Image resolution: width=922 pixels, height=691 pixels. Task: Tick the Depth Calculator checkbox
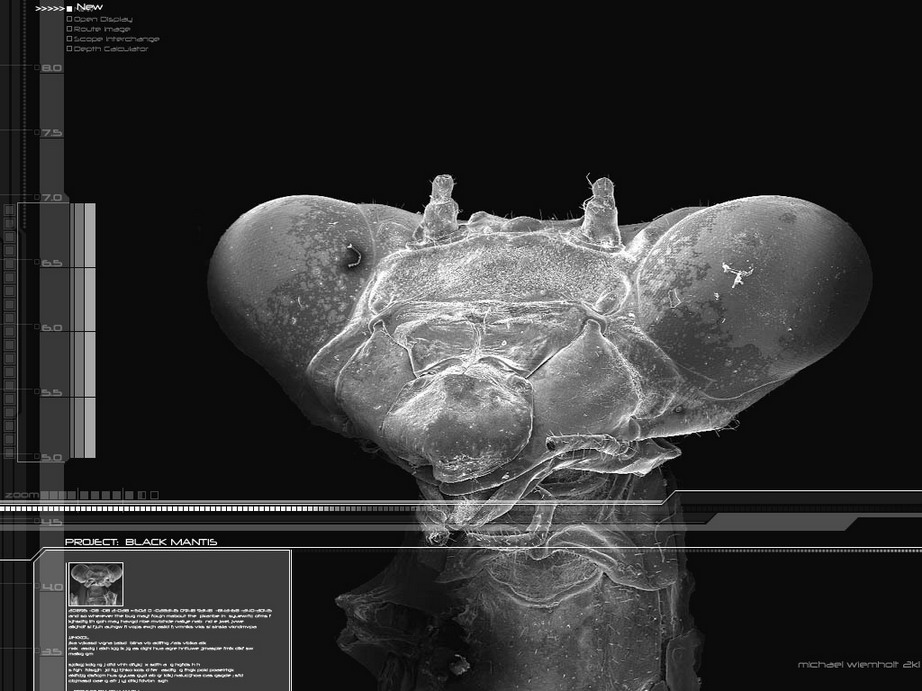coord(69,49)
